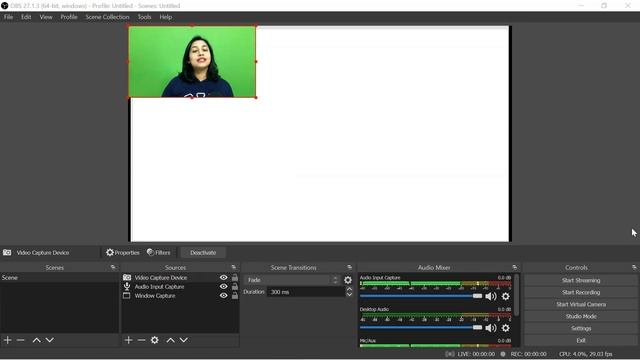Open the File menu
The width and height of the screenshot is (640, 360).
coord(8,17)
